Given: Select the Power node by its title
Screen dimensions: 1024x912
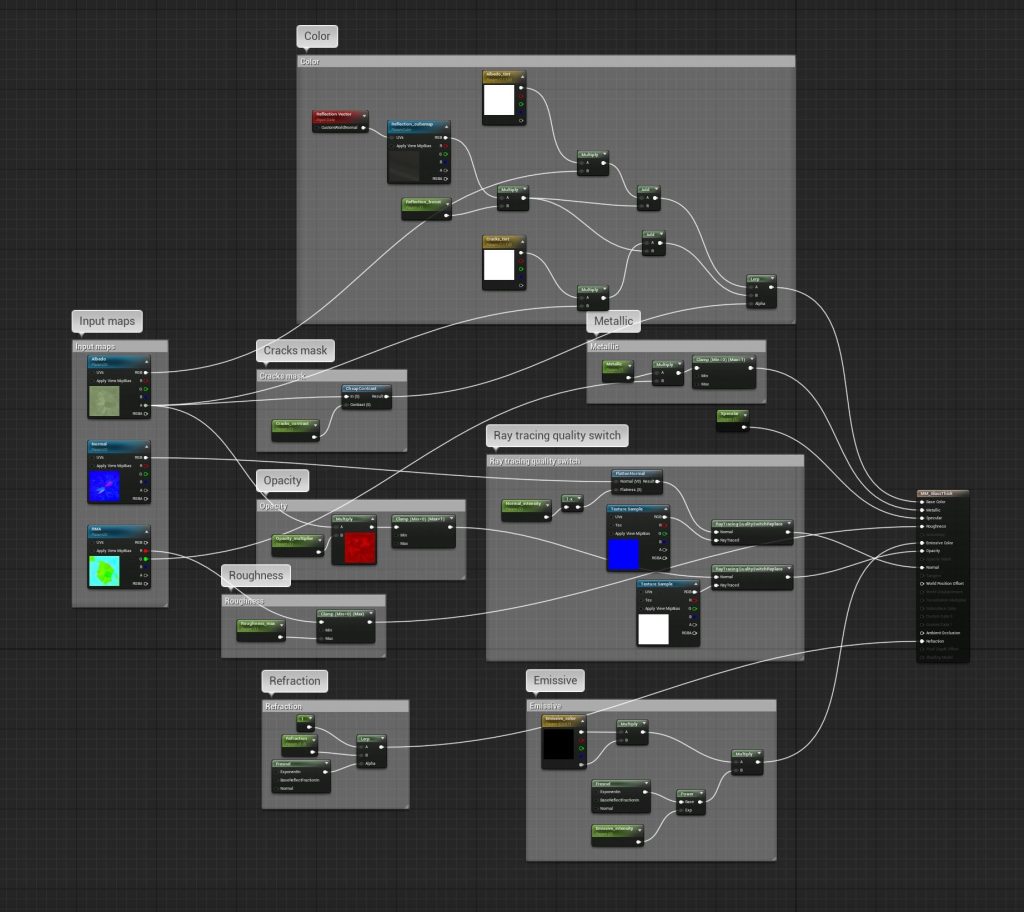Looking at the screenshot, I should click(687, 794).
